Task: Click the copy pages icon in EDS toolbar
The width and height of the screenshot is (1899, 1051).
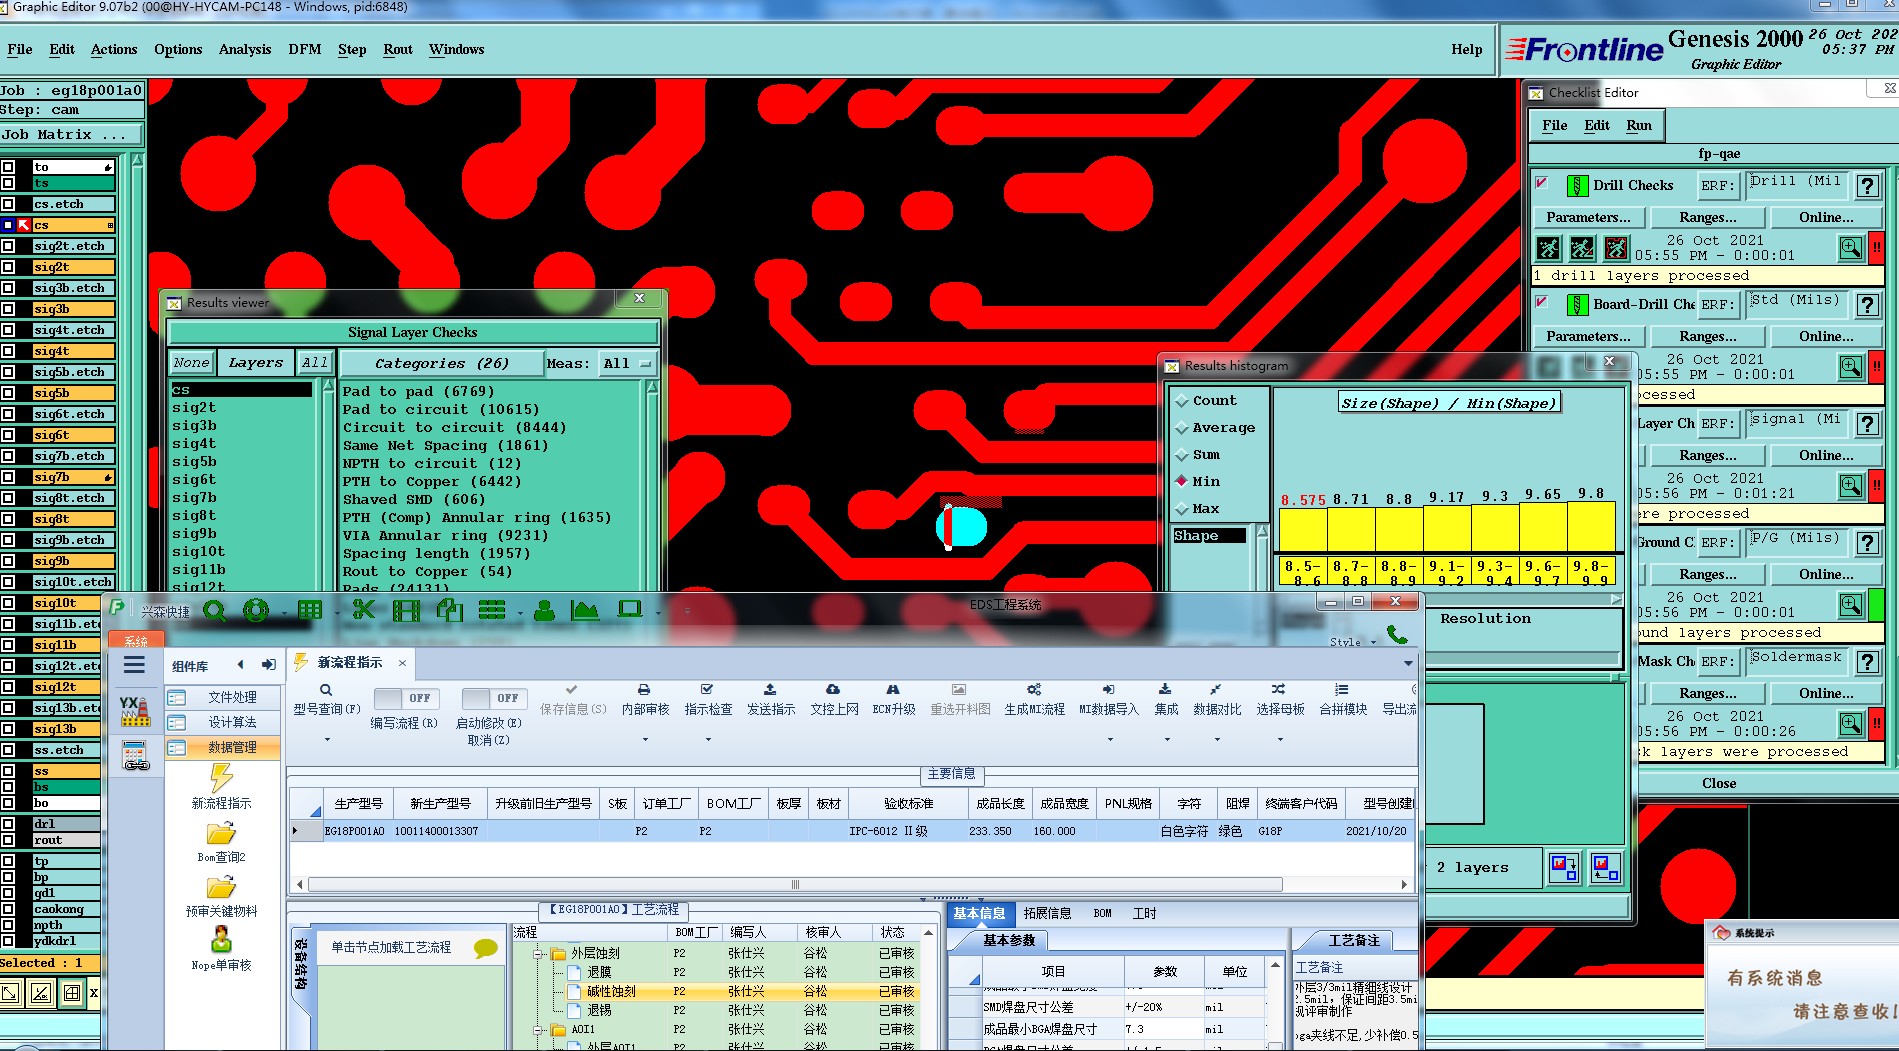Action: click(449, 610)
